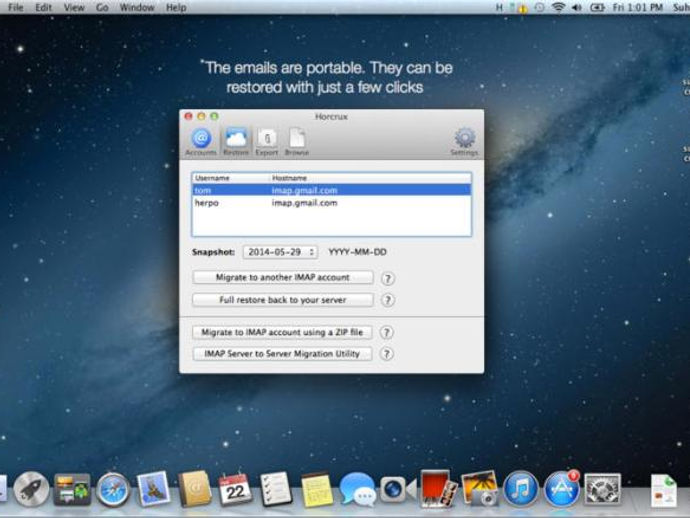The height and width of the screenshot is (518, 690).
Task: Select the herpo account row
Action: [331, 203]
